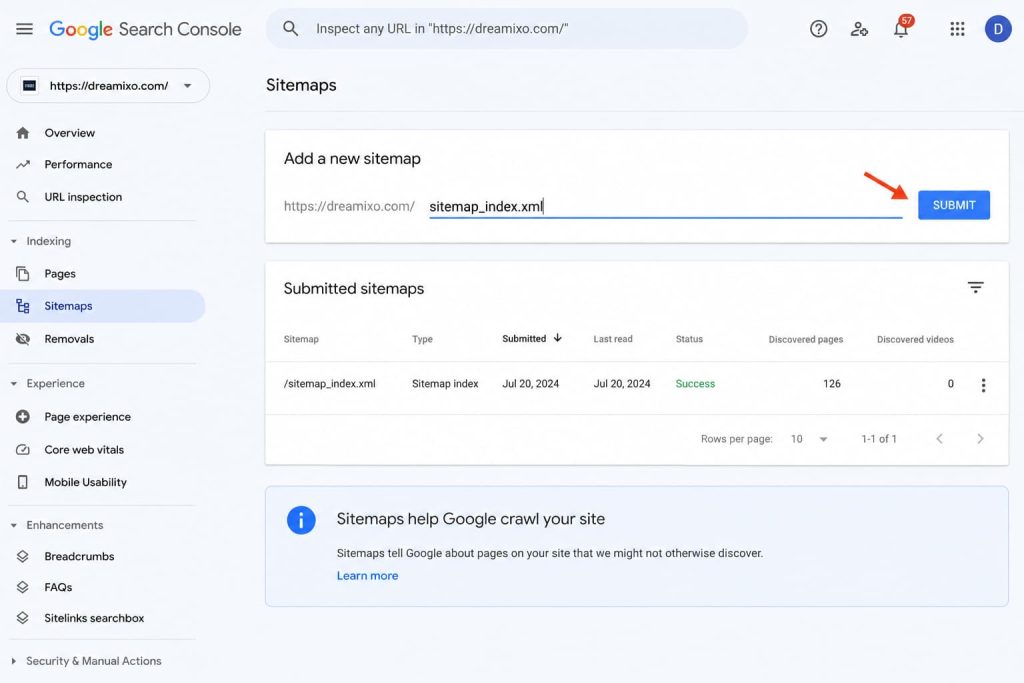
Task: Open the Removals section
Action: (69, 339)
